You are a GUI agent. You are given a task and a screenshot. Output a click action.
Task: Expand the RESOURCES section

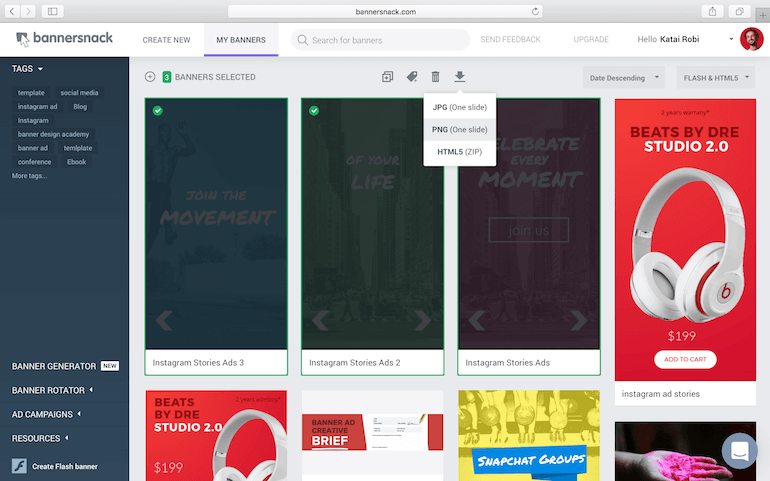click(x=40, y=438)
